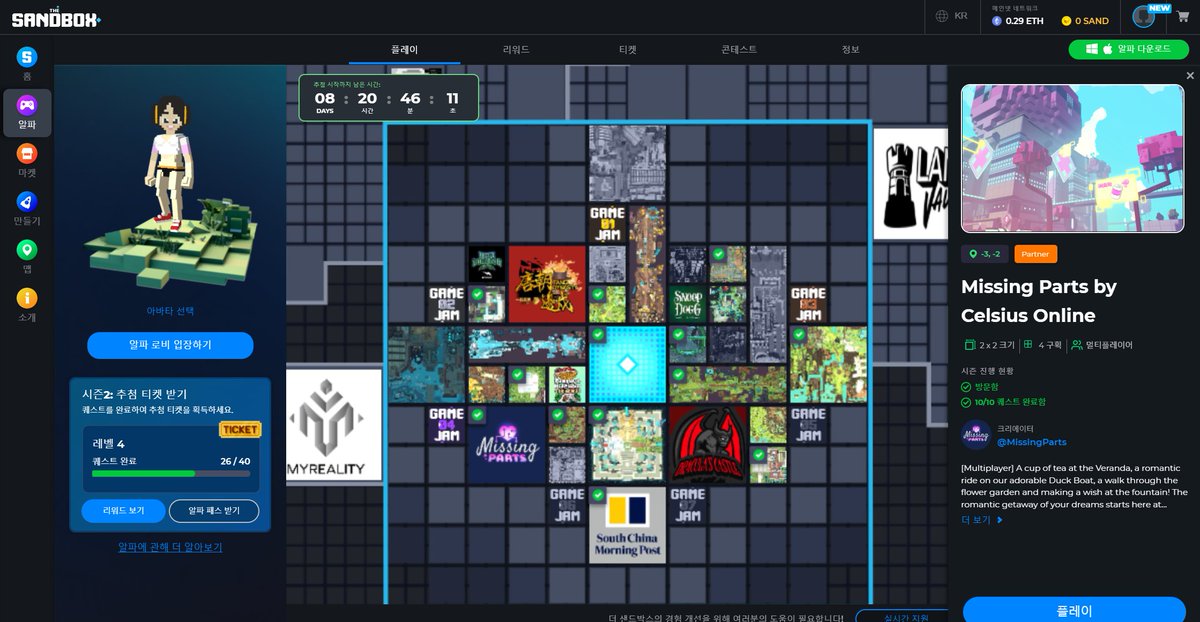Click the TICKET badge on level card

[x=240, y=430]
